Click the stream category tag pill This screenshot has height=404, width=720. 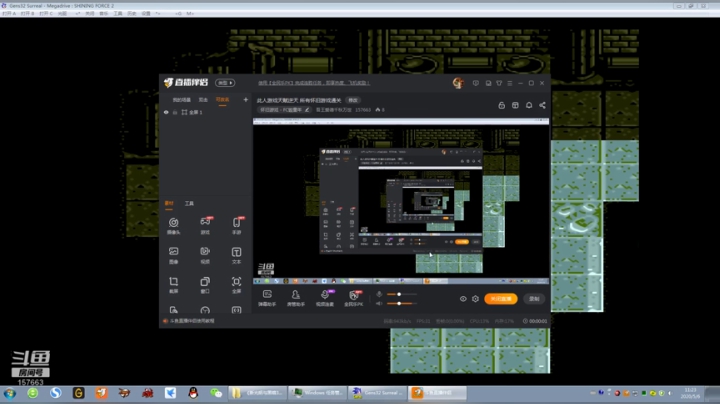285,110
